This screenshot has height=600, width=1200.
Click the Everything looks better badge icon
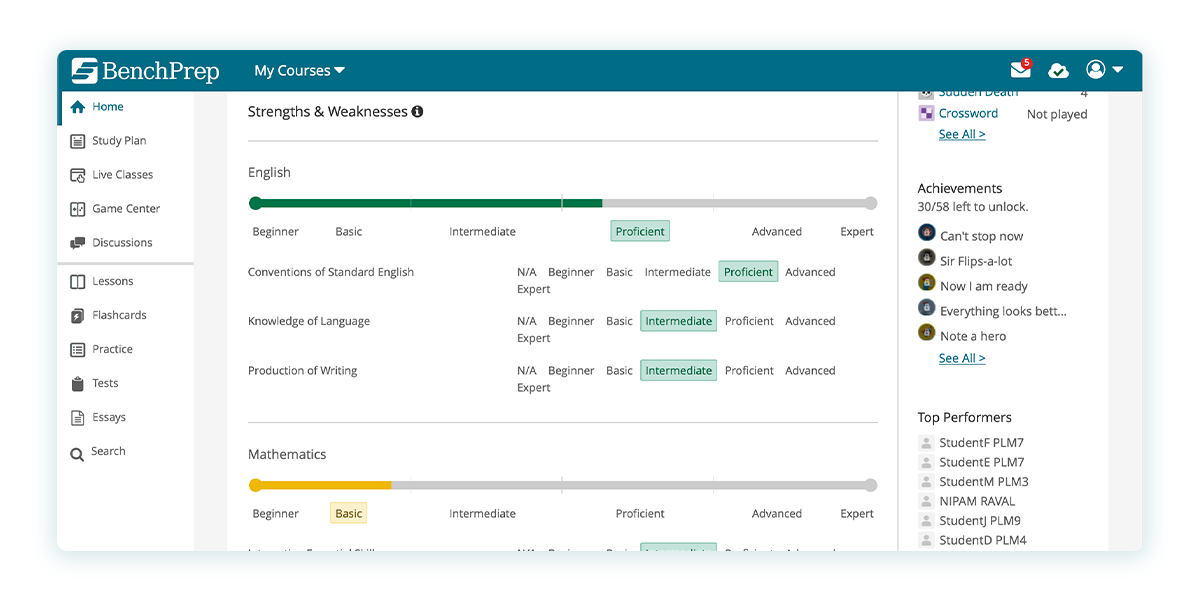(927, 308)
